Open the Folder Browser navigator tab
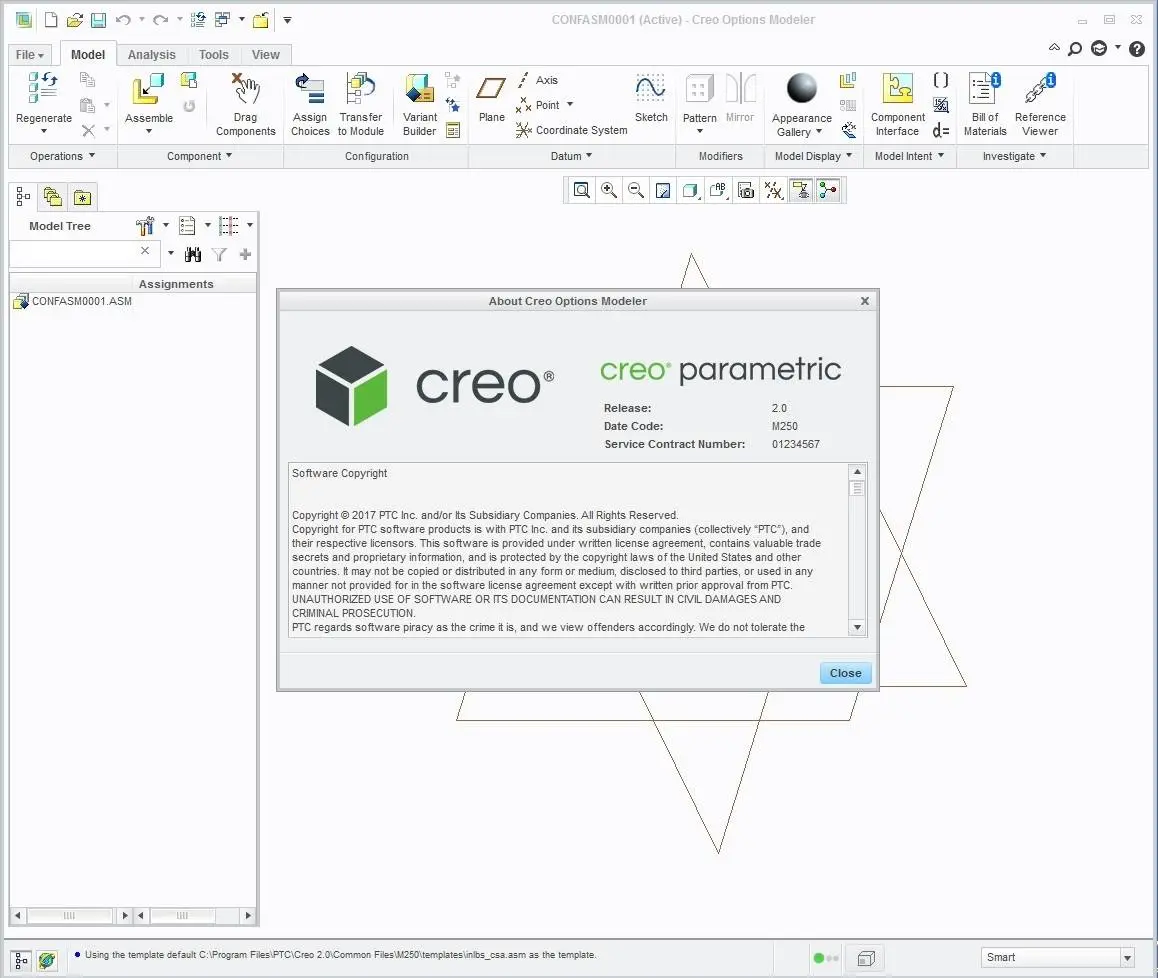 pyautogui.click(x=52, y=197)
